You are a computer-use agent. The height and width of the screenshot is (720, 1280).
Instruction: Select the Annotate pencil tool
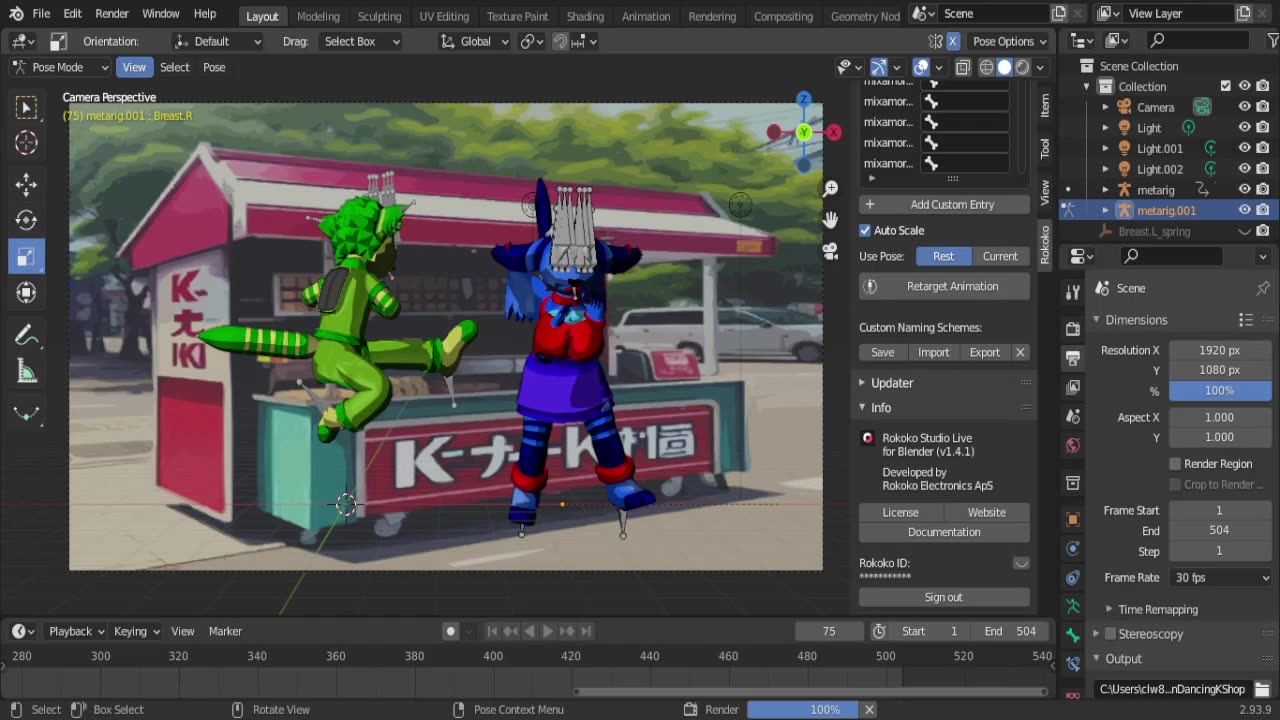point(26,336)
